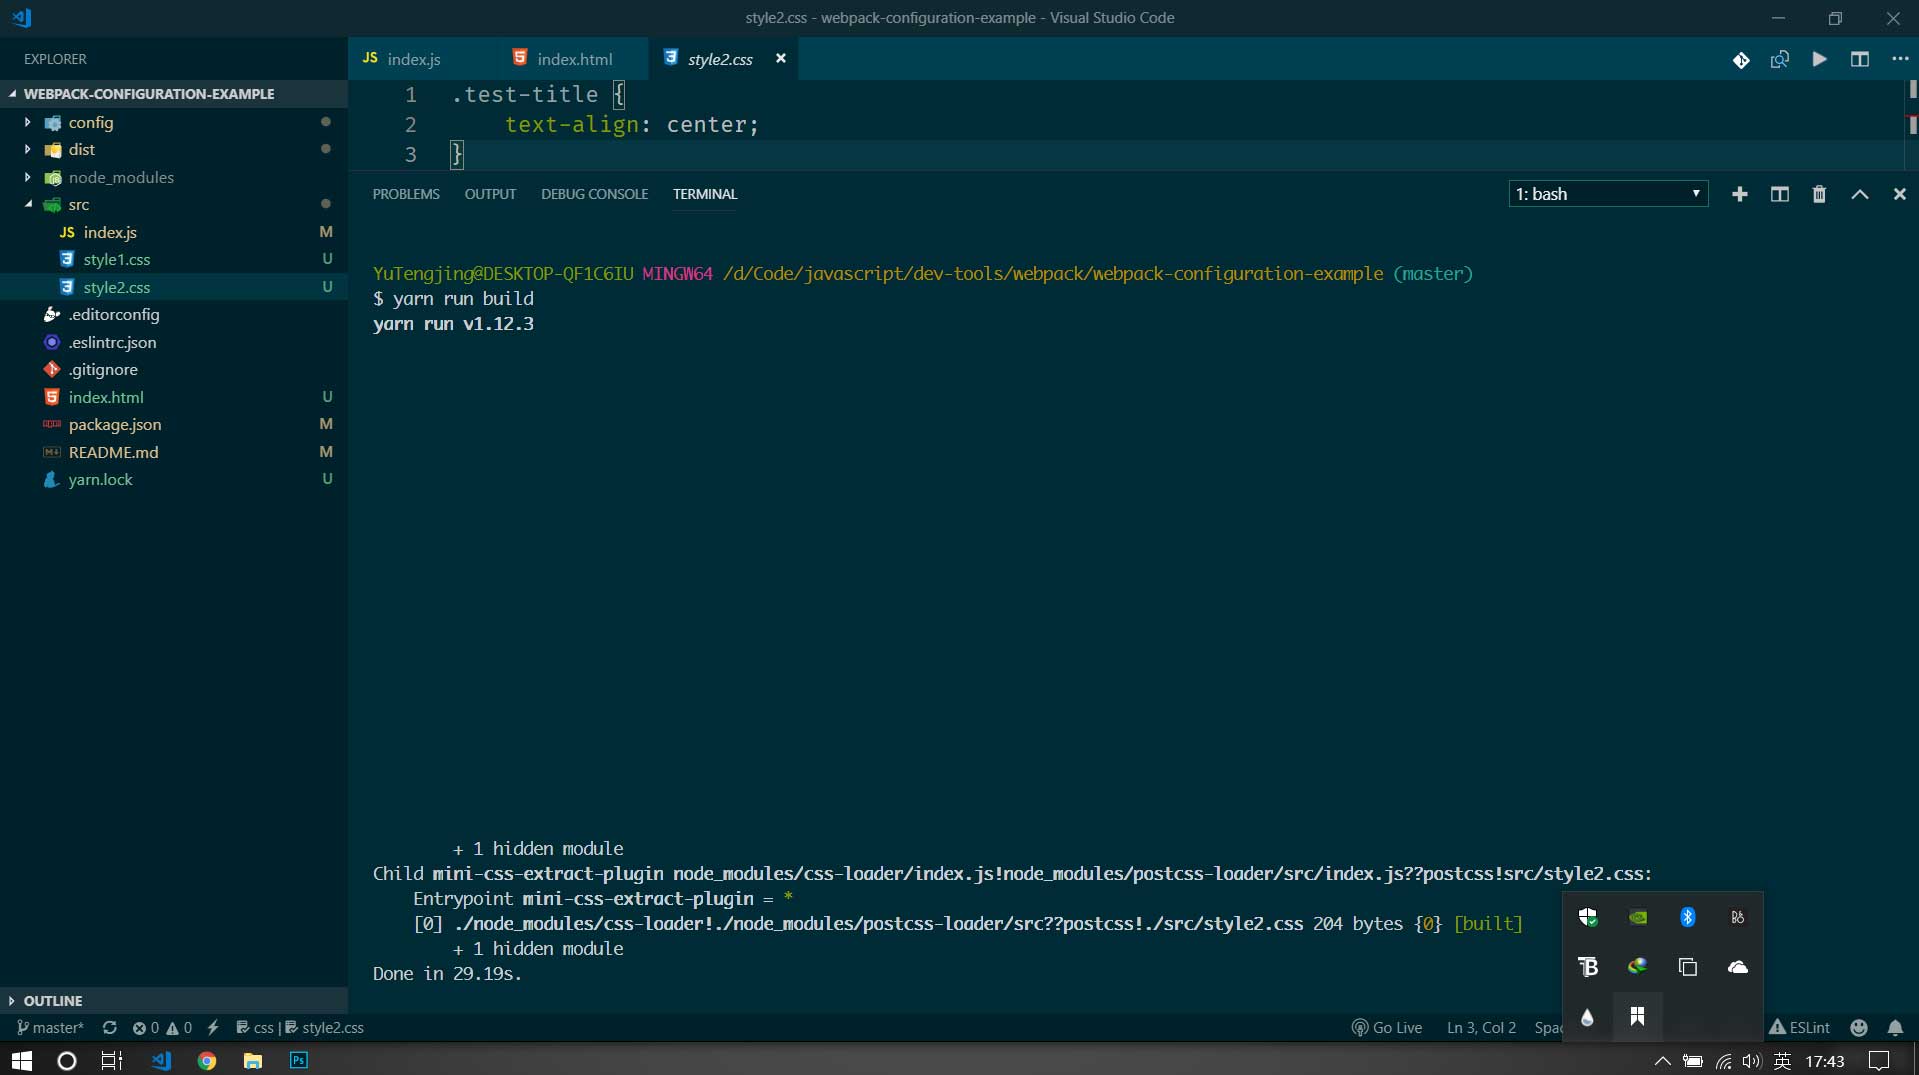Split the editor right
The height and width of the screenshot is (1075, 1919).
[1859, 60]
